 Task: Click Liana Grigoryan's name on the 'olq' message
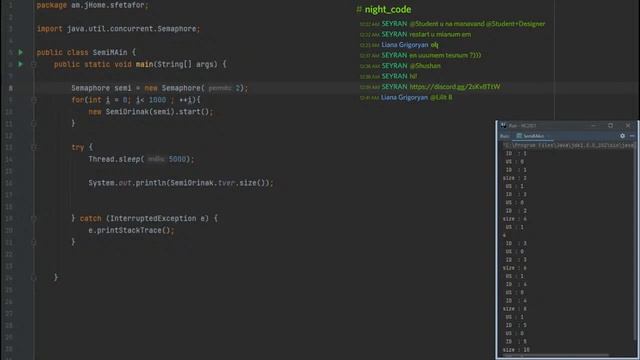404,45
